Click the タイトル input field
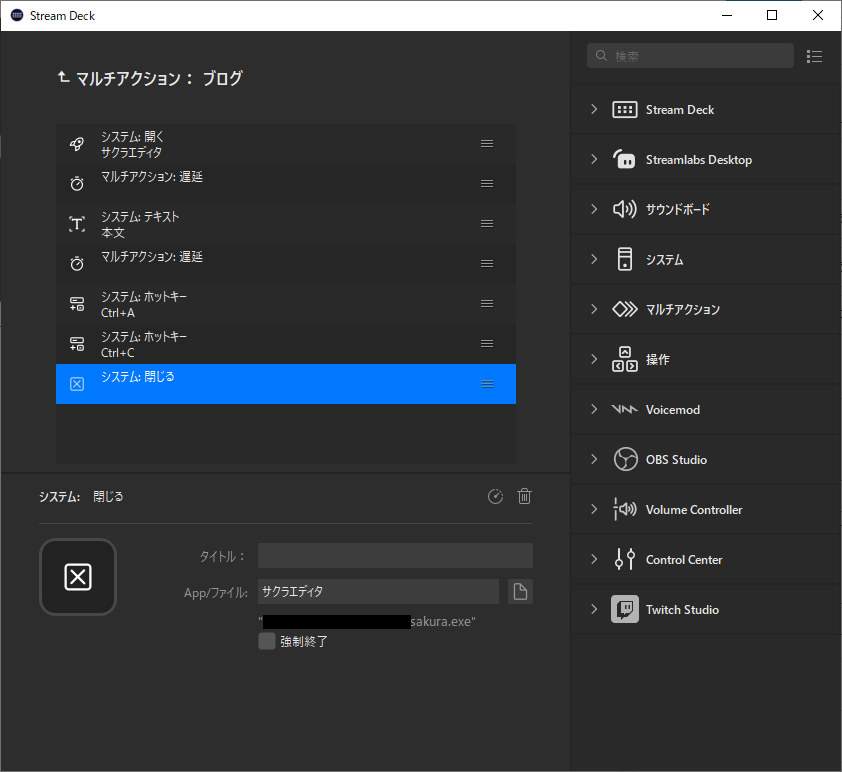The width and height of the screenshot is (842, 772). pos(395,556)
